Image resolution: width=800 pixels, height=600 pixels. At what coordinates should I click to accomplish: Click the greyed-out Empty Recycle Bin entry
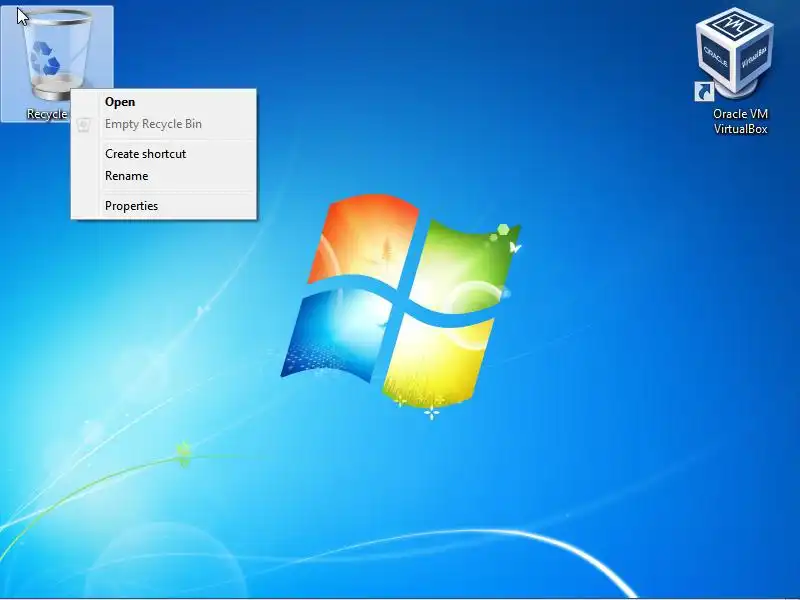pyautogui.click(x=163, y=124)
